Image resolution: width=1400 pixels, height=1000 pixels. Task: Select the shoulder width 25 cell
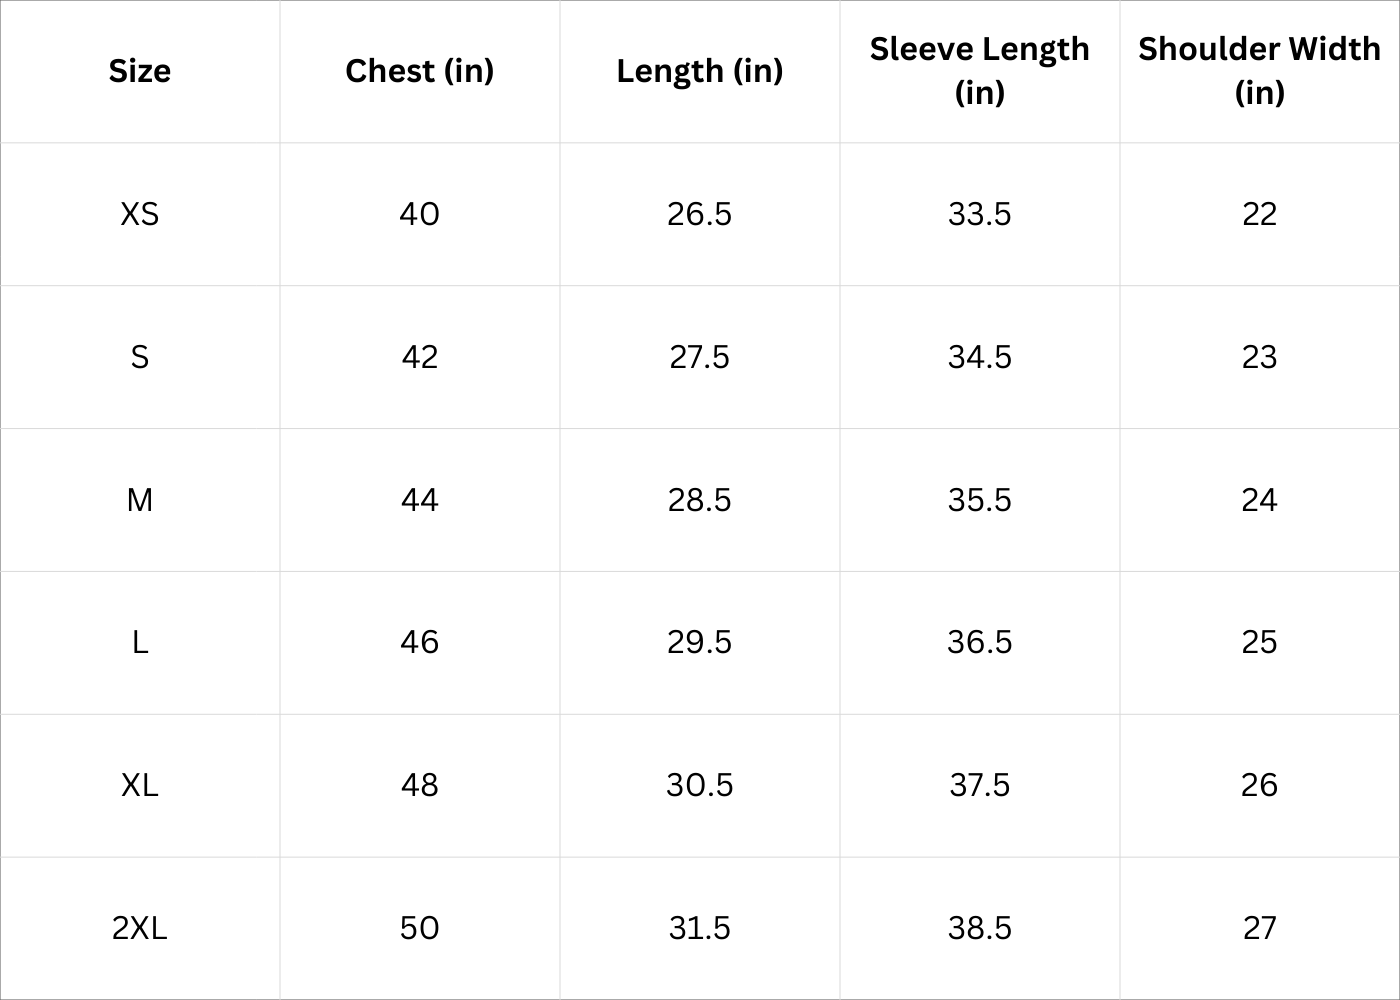point(1259,642)
